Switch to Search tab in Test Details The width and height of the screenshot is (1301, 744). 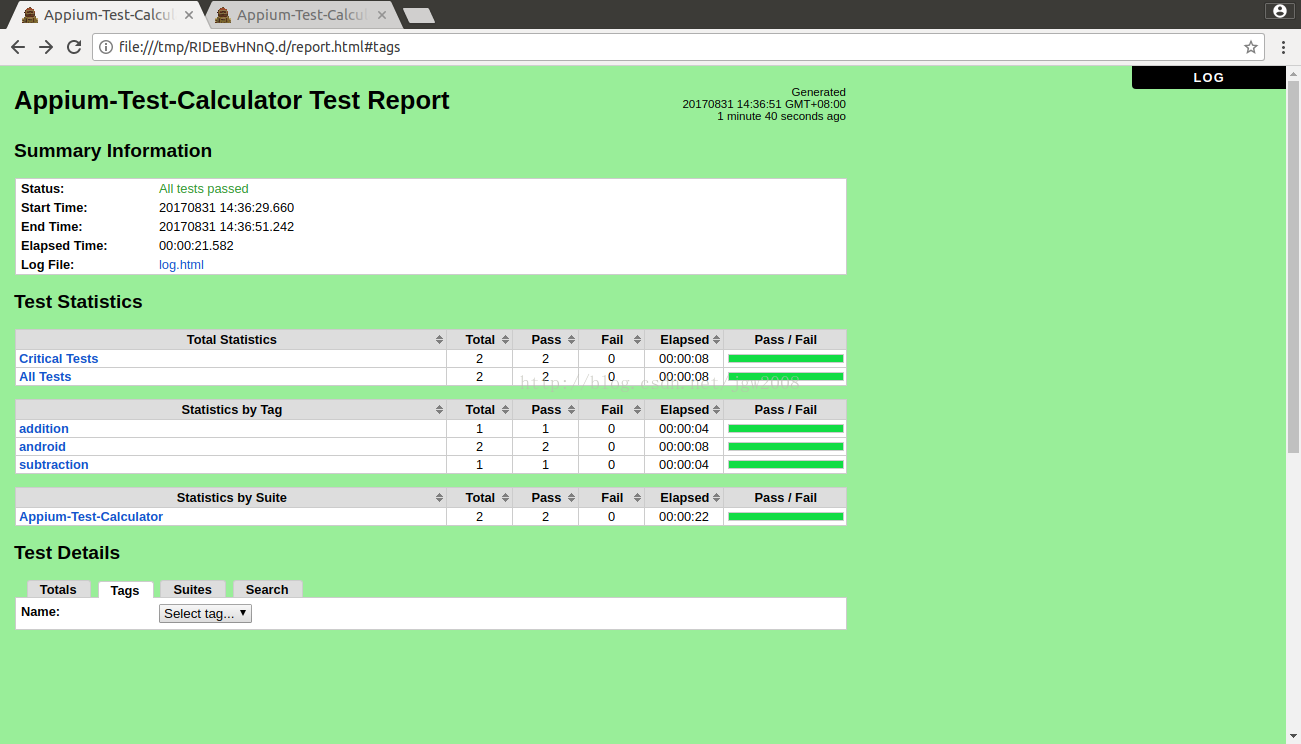point(267,590)
